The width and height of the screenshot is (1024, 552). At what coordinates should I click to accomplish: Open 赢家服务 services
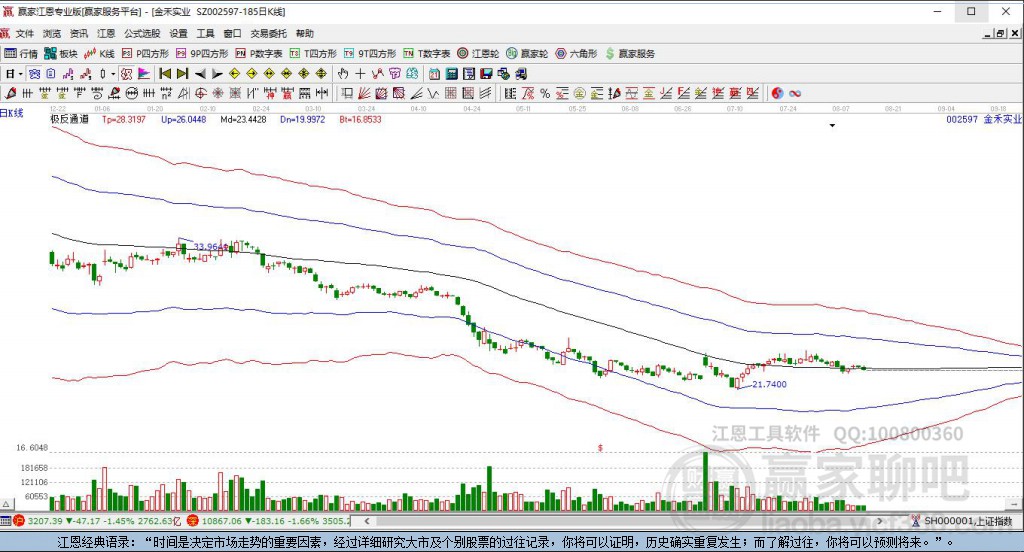click(x=630, y=54)
